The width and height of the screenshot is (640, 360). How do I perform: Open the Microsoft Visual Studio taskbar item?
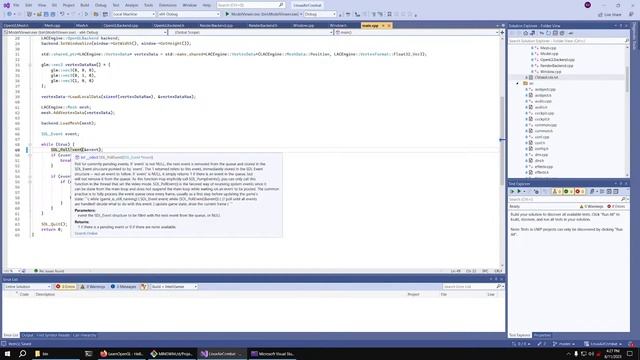click(273, 353)
